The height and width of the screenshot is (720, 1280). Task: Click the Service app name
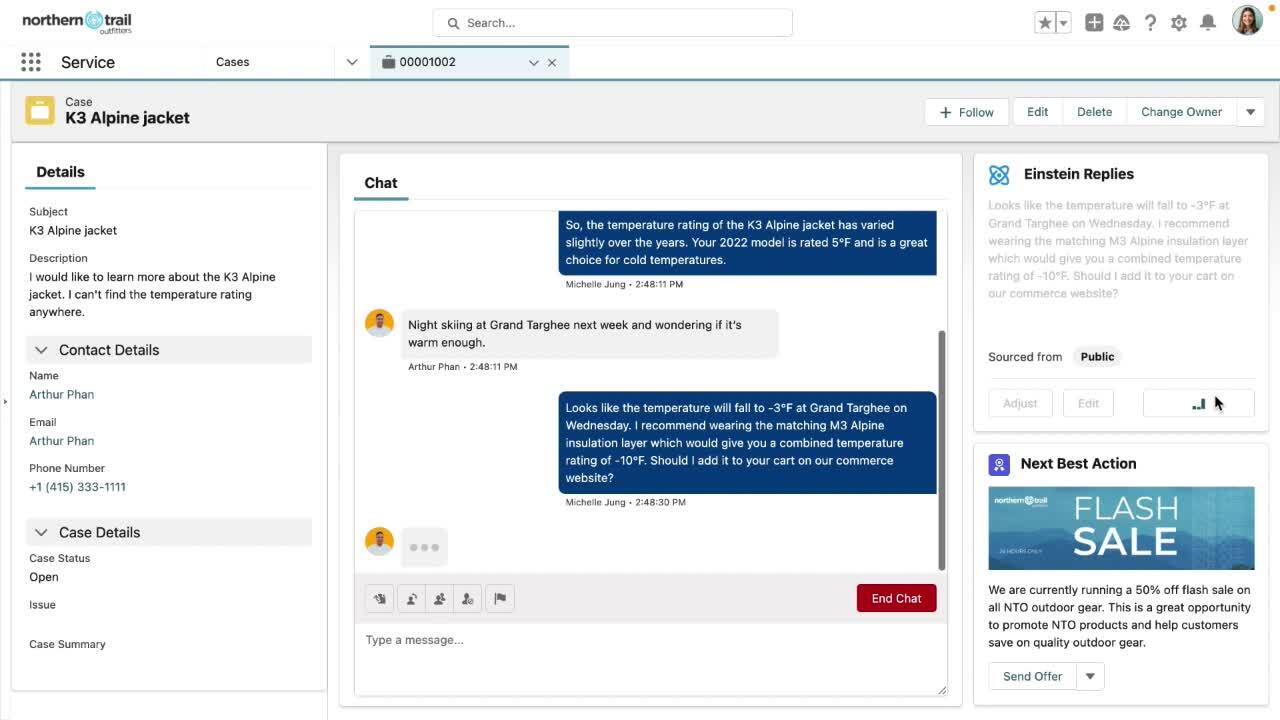[88, 62]
